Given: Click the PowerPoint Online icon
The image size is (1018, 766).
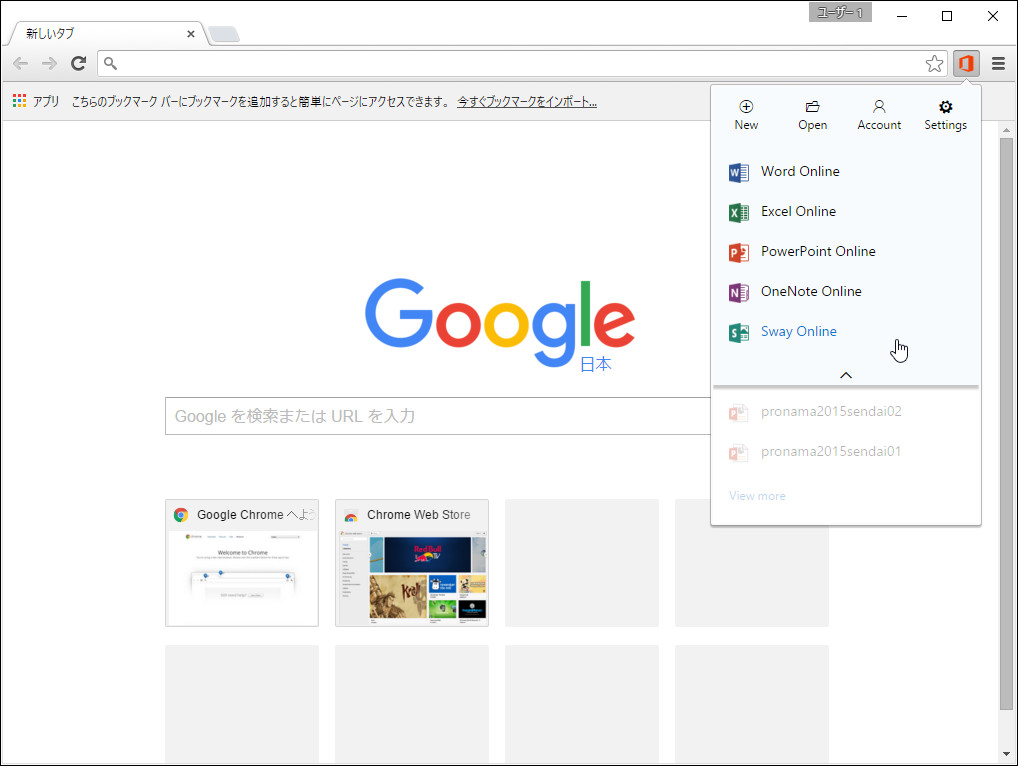Looking at the screenshot, I should click(x=739, y=253).
